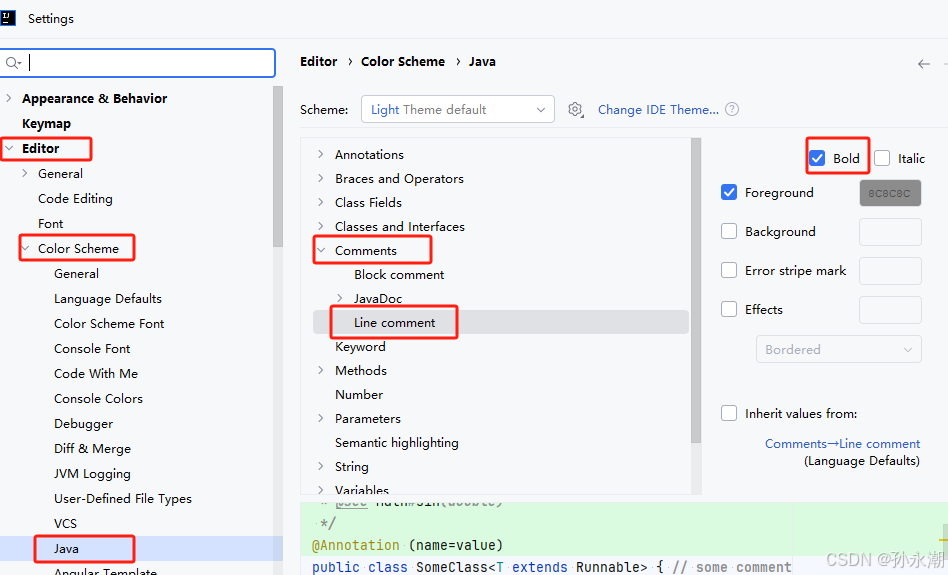Image resolution: width=948 pixels, height=575 pixels.
Task: Expand the JavaDoc chevron
Action: tap(339, 298)
